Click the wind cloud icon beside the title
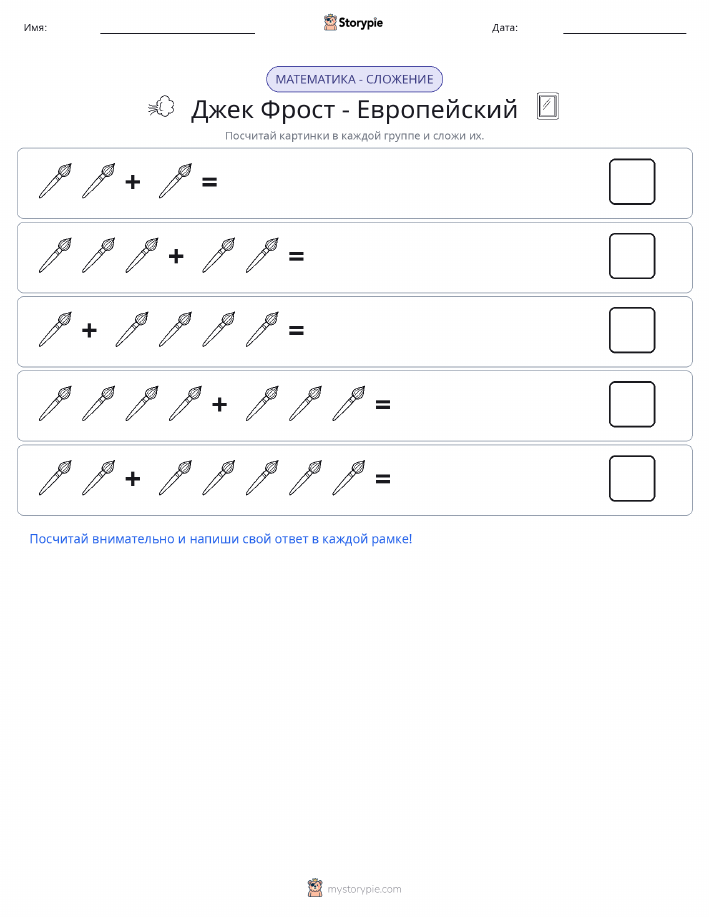 [x=161, y=107]
